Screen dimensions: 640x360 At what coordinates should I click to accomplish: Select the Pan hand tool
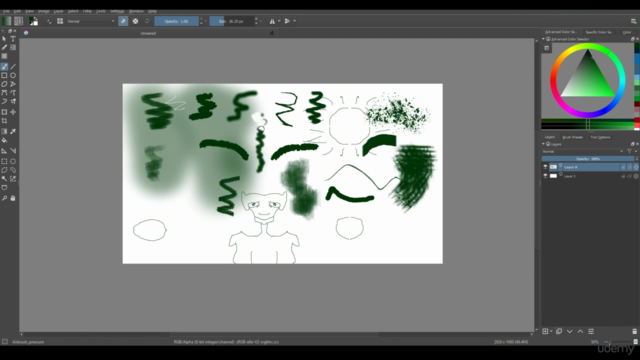pos(13,198)
